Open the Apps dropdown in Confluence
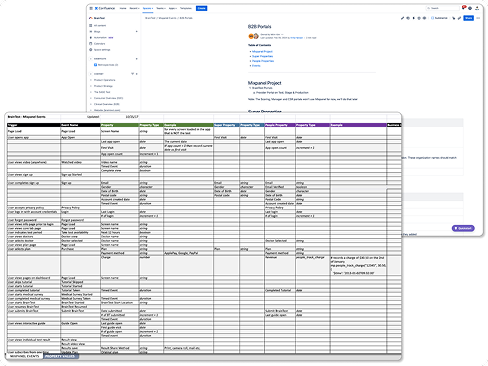This screenshot has width=488, height=366. [172, 8]
